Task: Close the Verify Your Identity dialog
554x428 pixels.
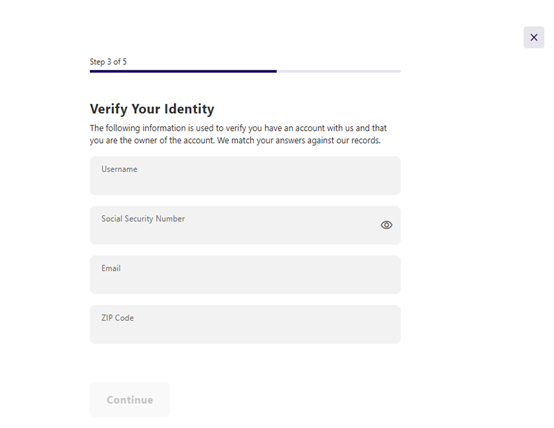Action: [534, 37]
